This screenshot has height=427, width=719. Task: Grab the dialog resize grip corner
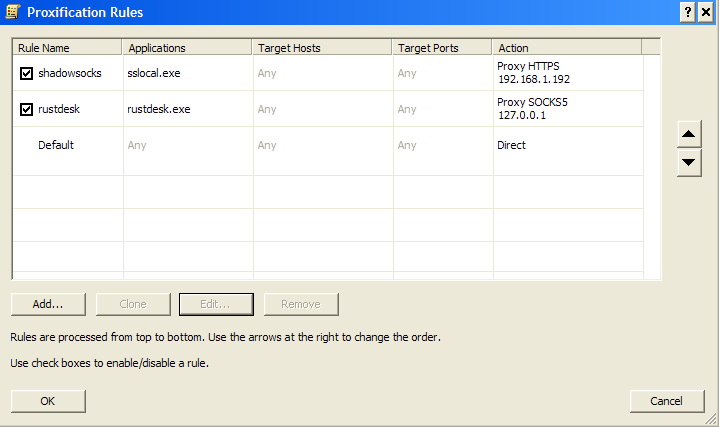tap(711, 418)
